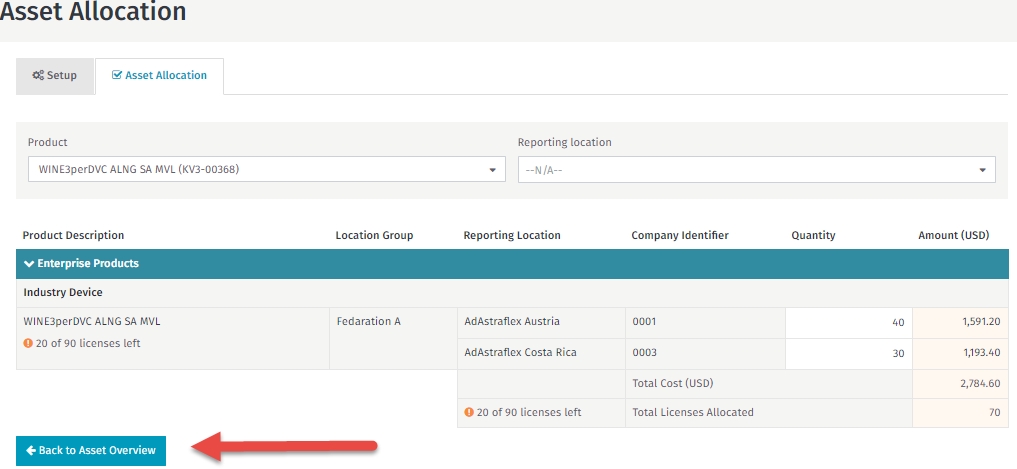The width and height of the screenshot is (1017, 469).
Task: Click Back to Asset Overview button
Action: point(91,450)
